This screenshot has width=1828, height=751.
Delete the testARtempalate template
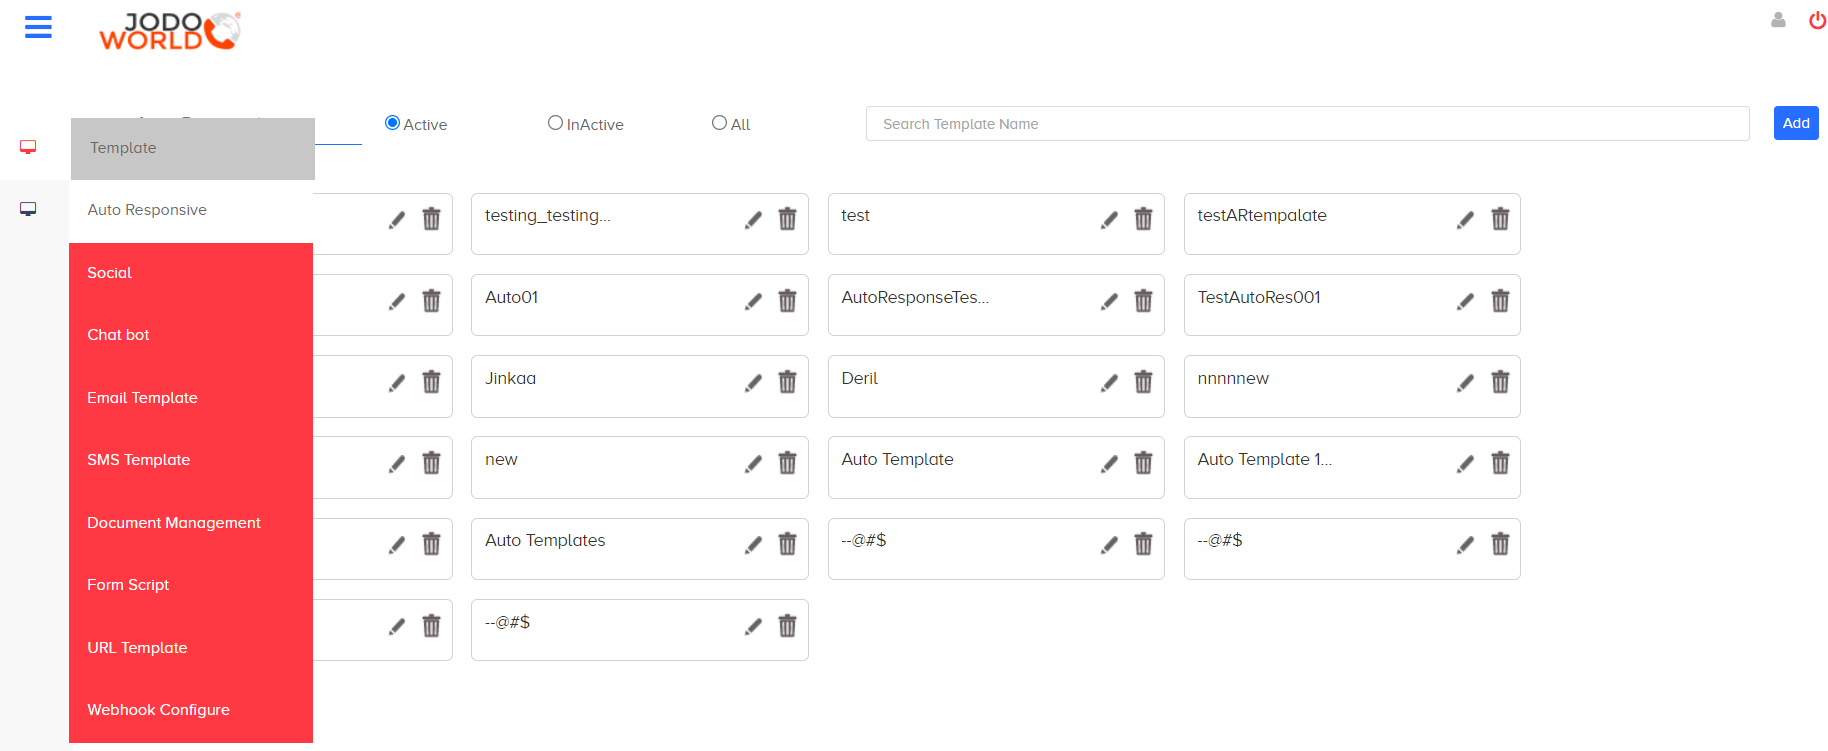pos(1500,218)
